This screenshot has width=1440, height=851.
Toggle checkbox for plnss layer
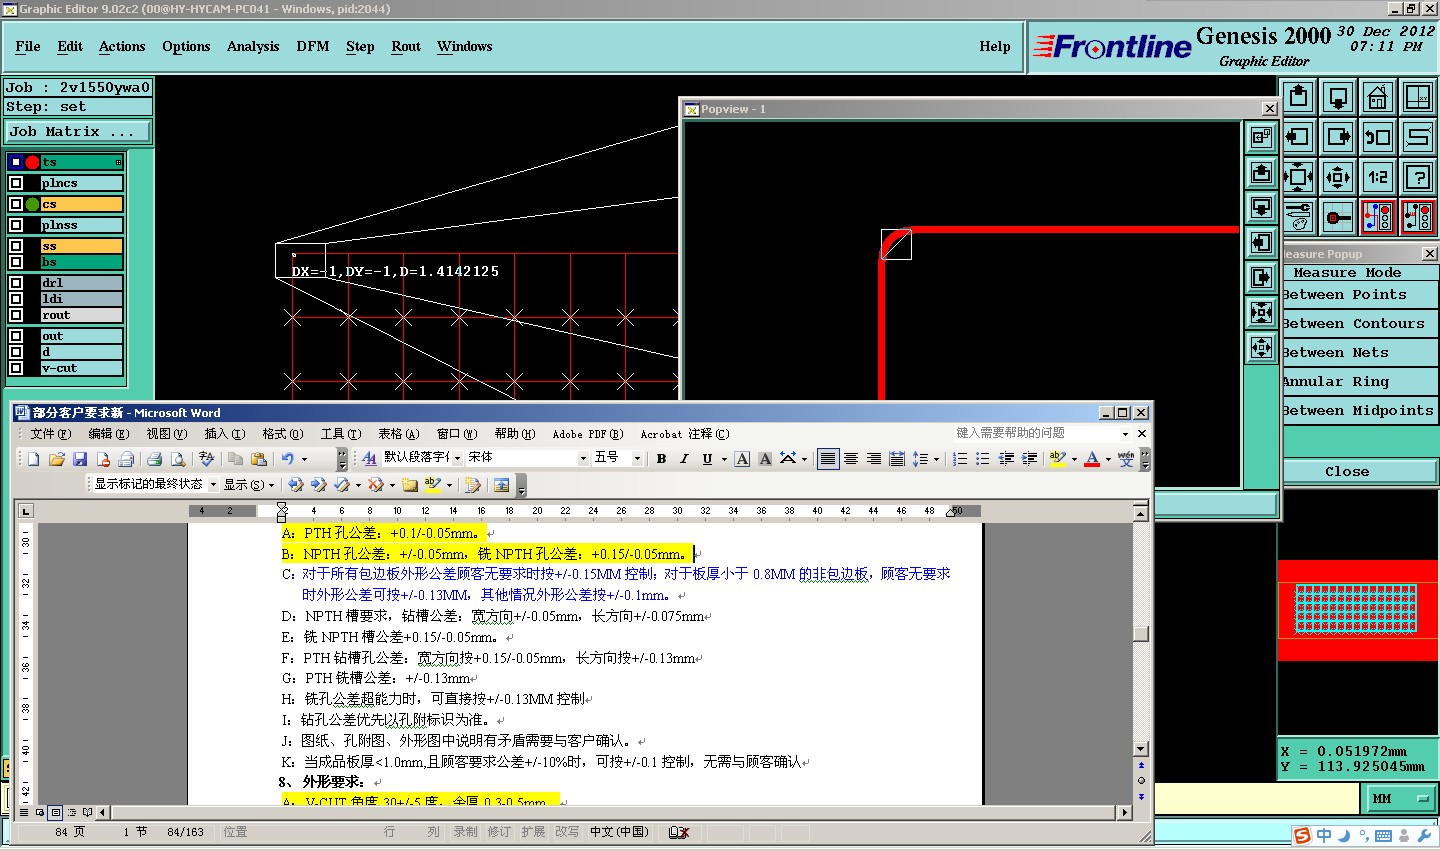pos(16,225)
